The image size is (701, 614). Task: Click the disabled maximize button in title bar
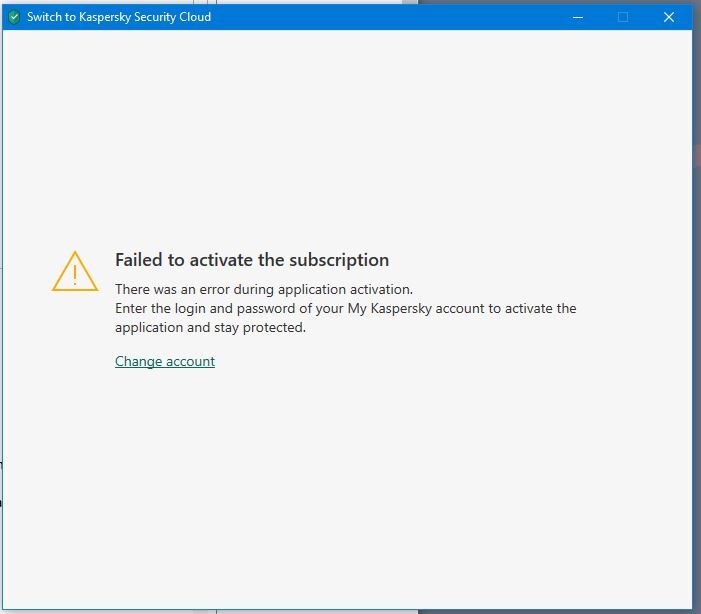tap(623, 17)
